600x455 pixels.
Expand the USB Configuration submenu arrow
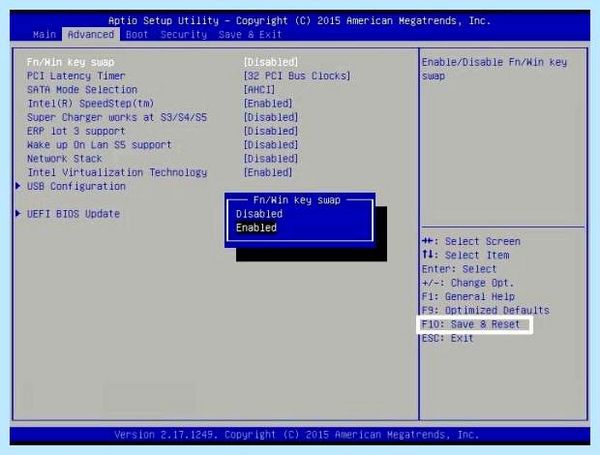(x=18, y=186)
